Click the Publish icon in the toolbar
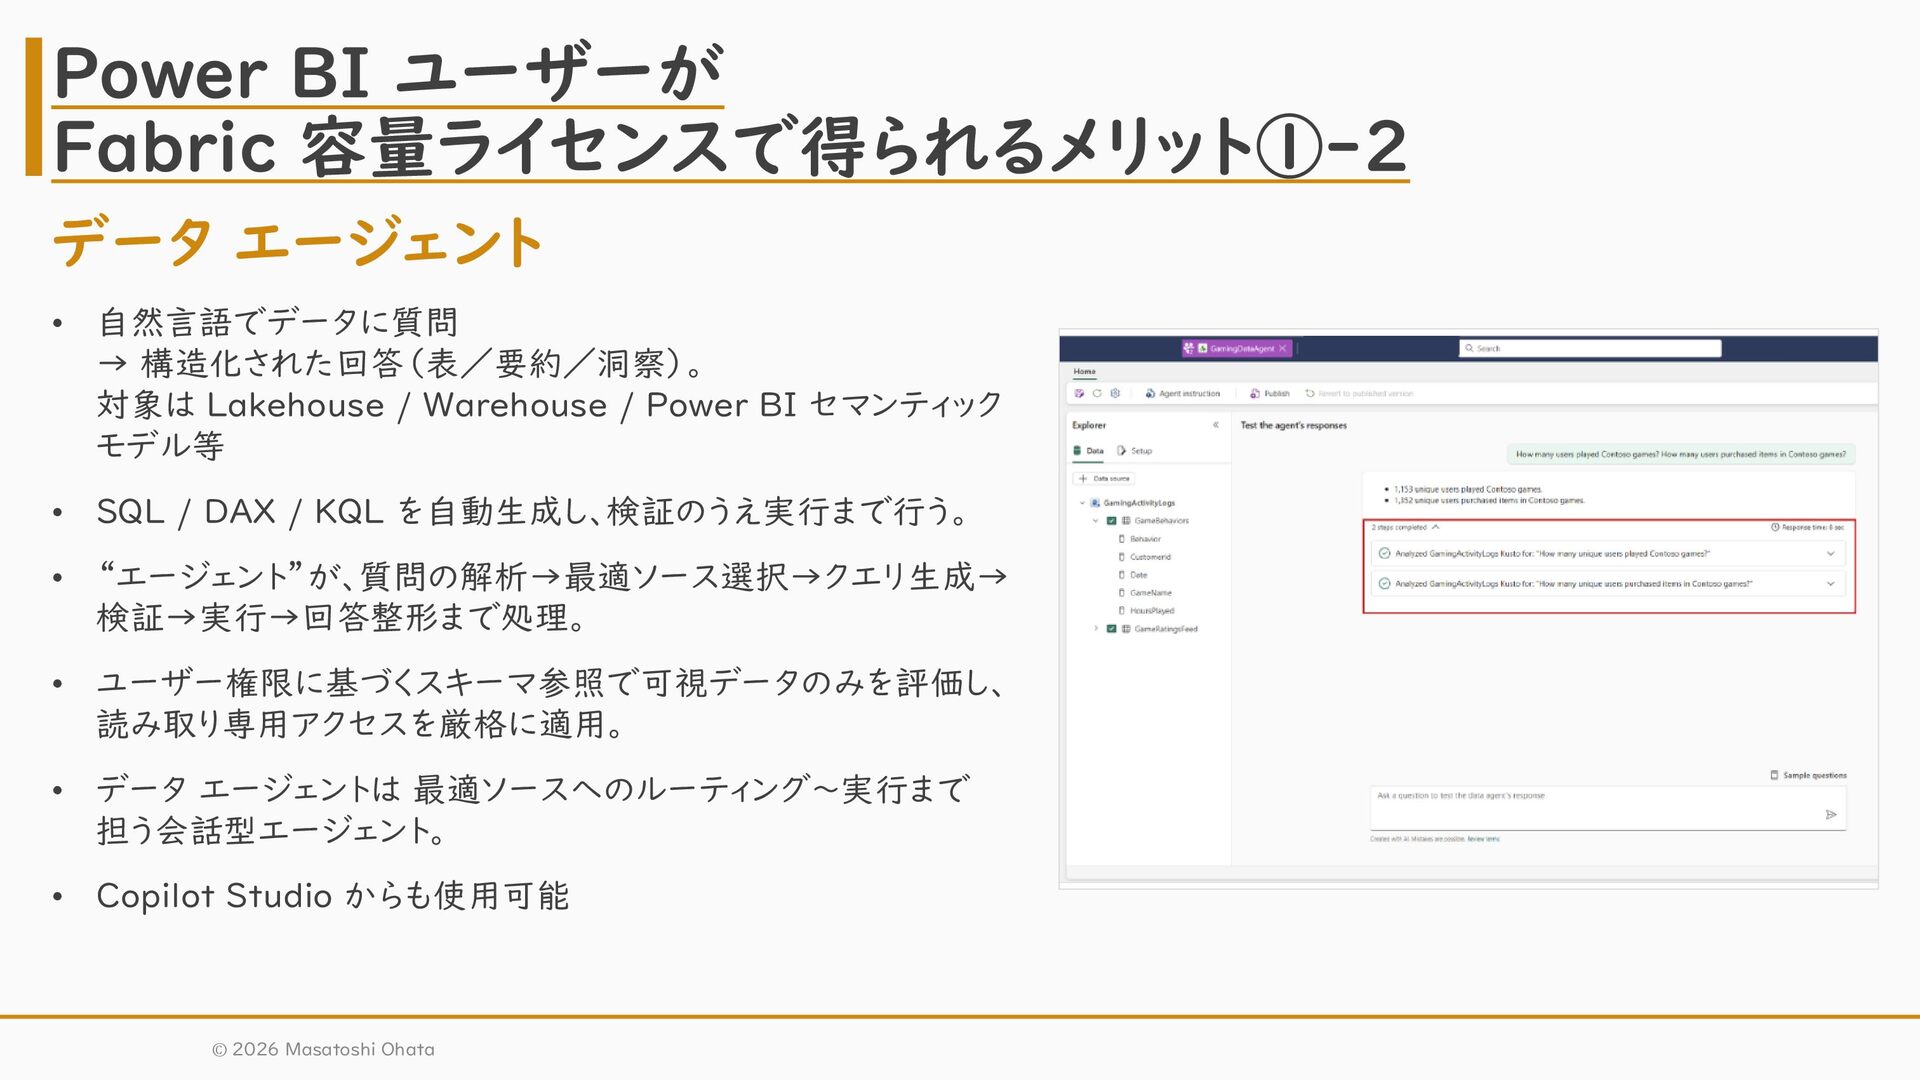The width and height of the screenshot is (1920, 1080). (x=1255, y=393)
